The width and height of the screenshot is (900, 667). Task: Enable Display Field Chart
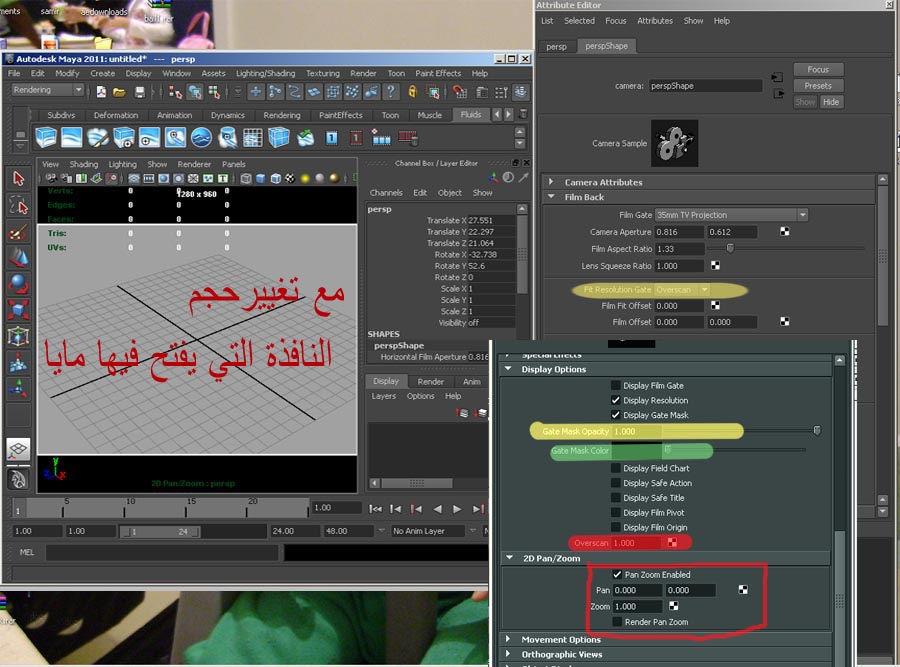point(616,468)
